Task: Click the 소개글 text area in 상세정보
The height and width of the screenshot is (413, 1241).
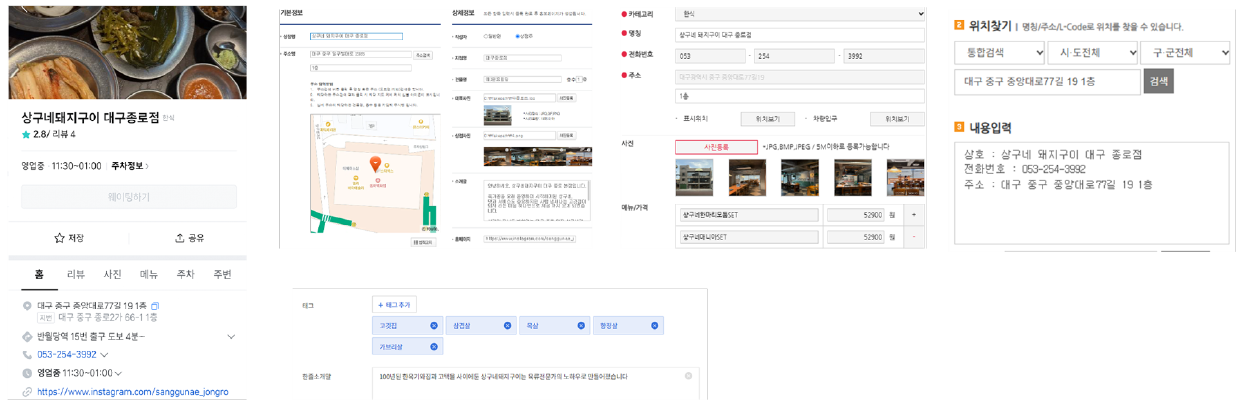Action: coord(535,203)
